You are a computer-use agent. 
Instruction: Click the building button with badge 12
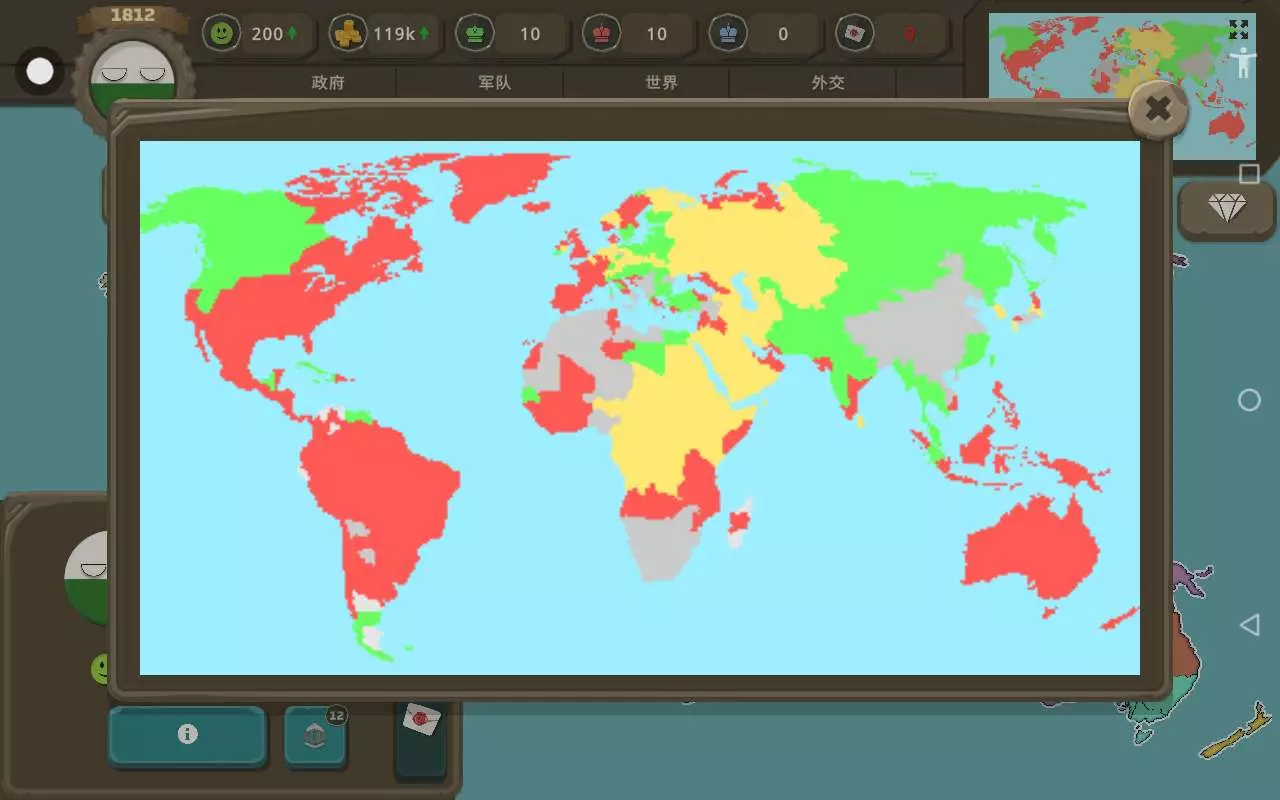pyautogui.click(x=315, y=737)
